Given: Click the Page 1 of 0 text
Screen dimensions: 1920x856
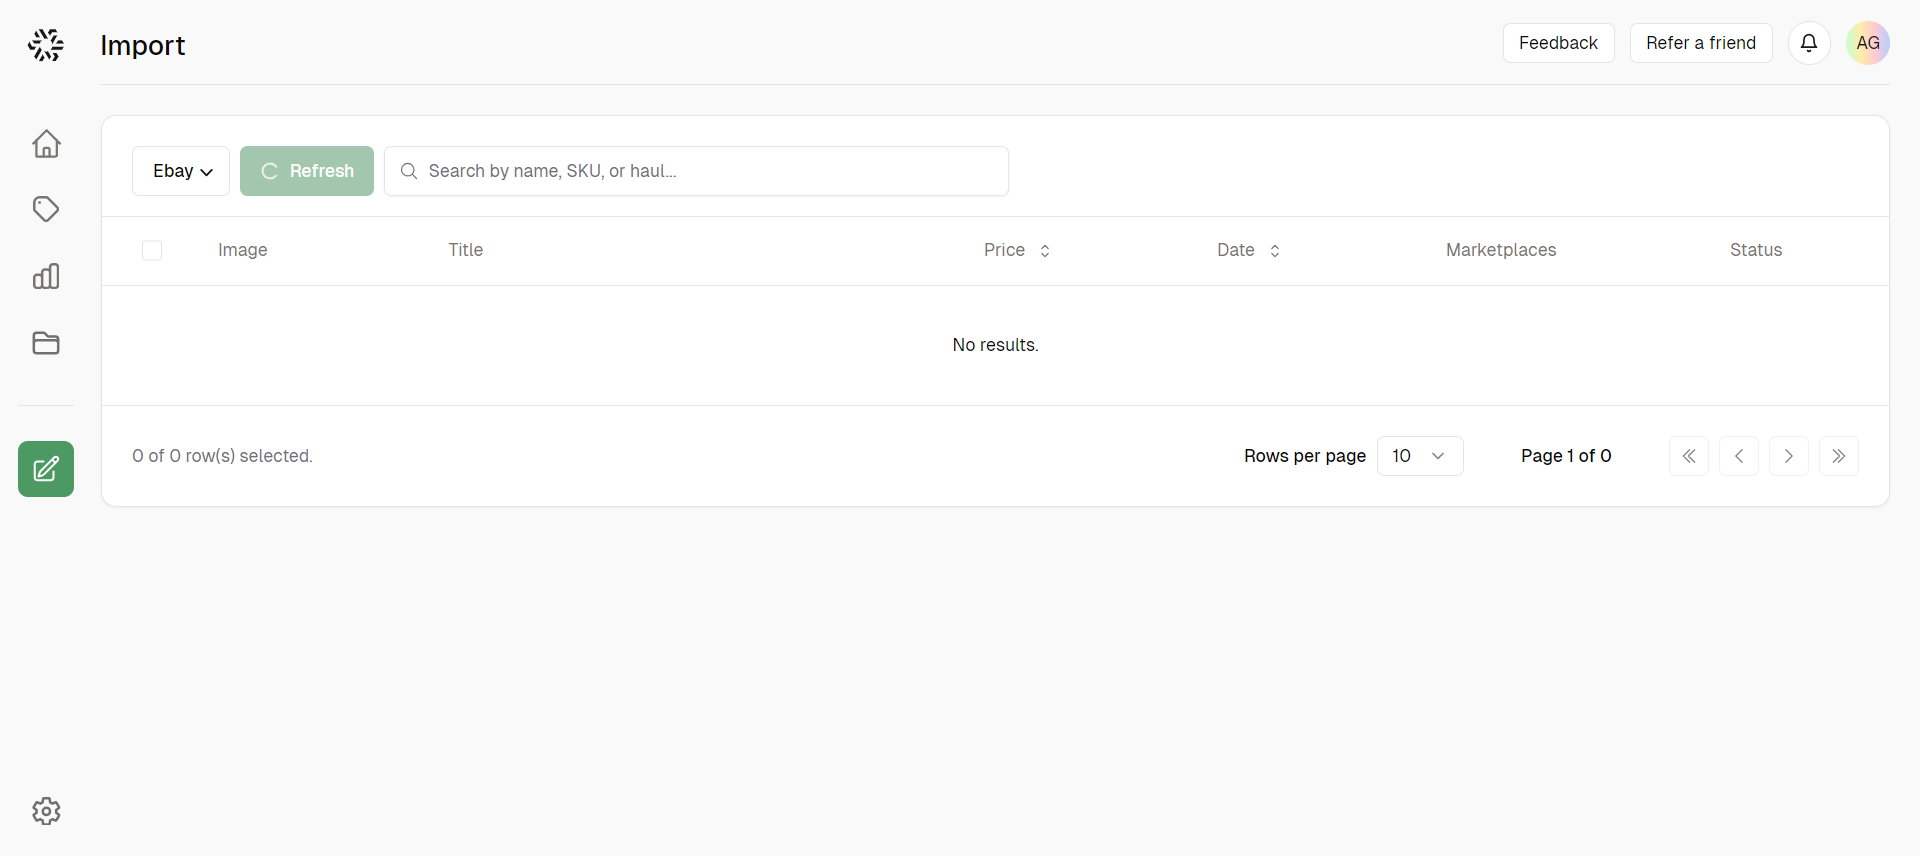Looking at the screenshot, I should coord(1566,456).
